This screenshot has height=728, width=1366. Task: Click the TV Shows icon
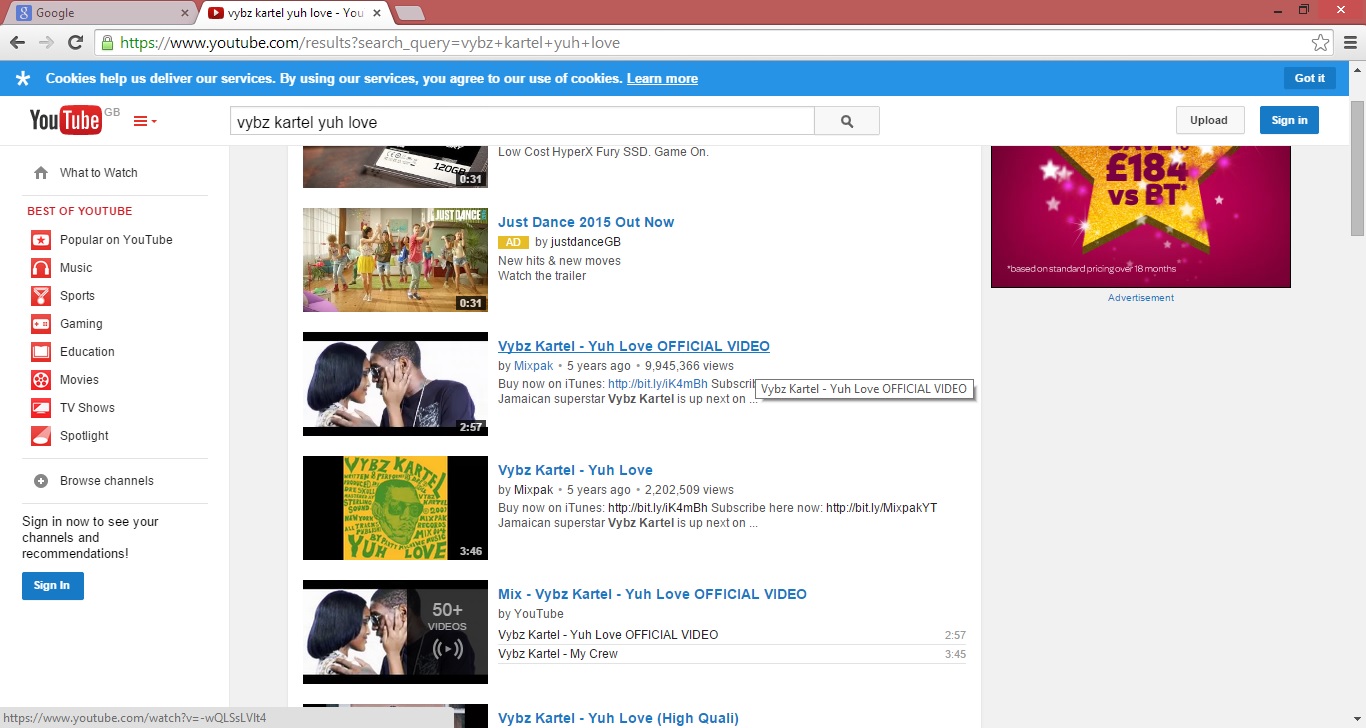[41, 408]
